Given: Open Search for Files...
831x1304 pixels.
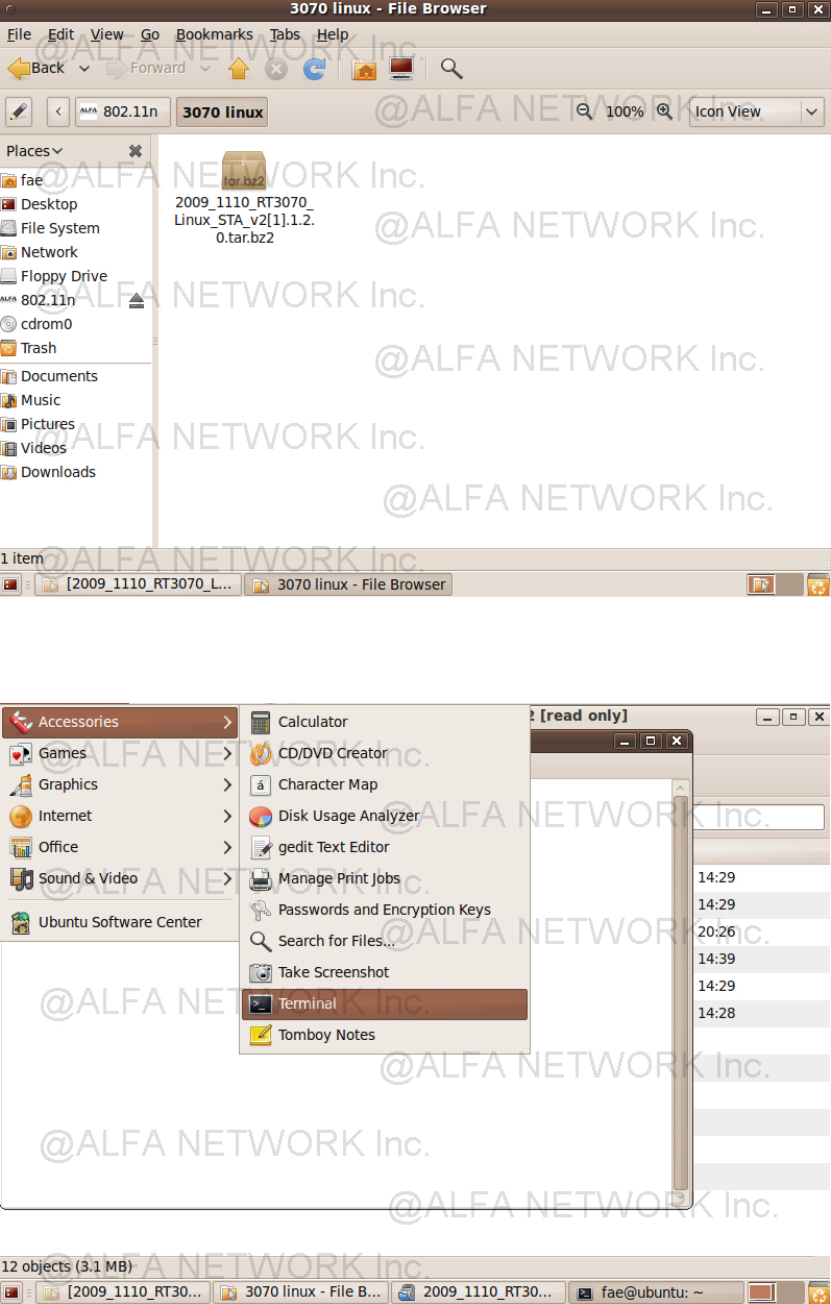Looking at the screenshot, I should point(385,941).
